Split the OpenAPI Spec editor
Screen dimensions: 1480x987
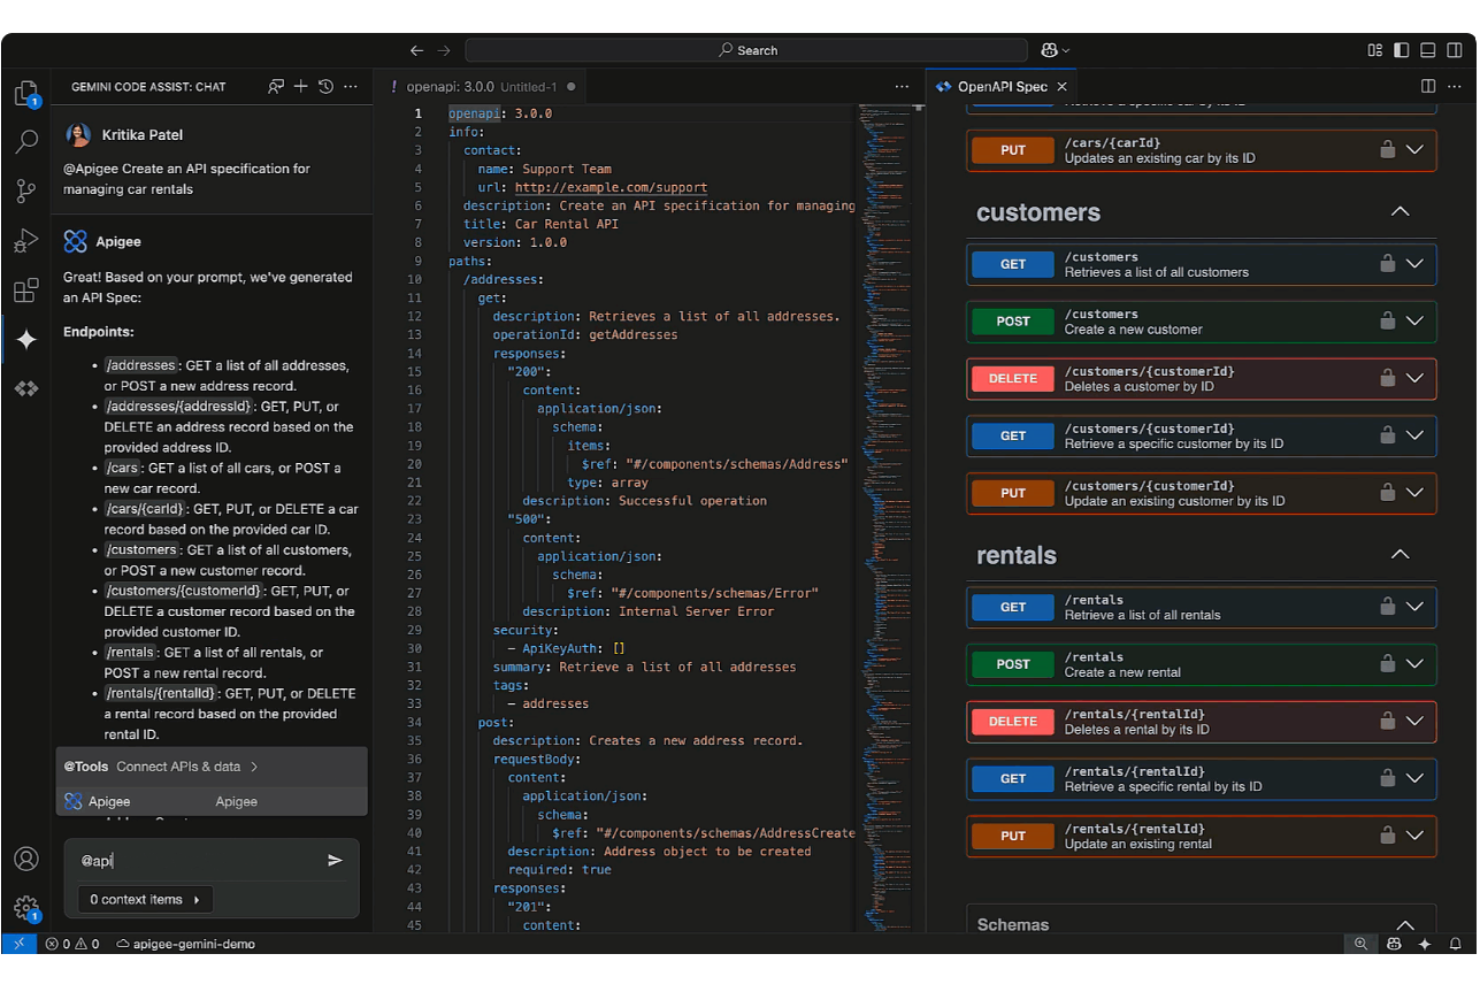click(1428, 86)
